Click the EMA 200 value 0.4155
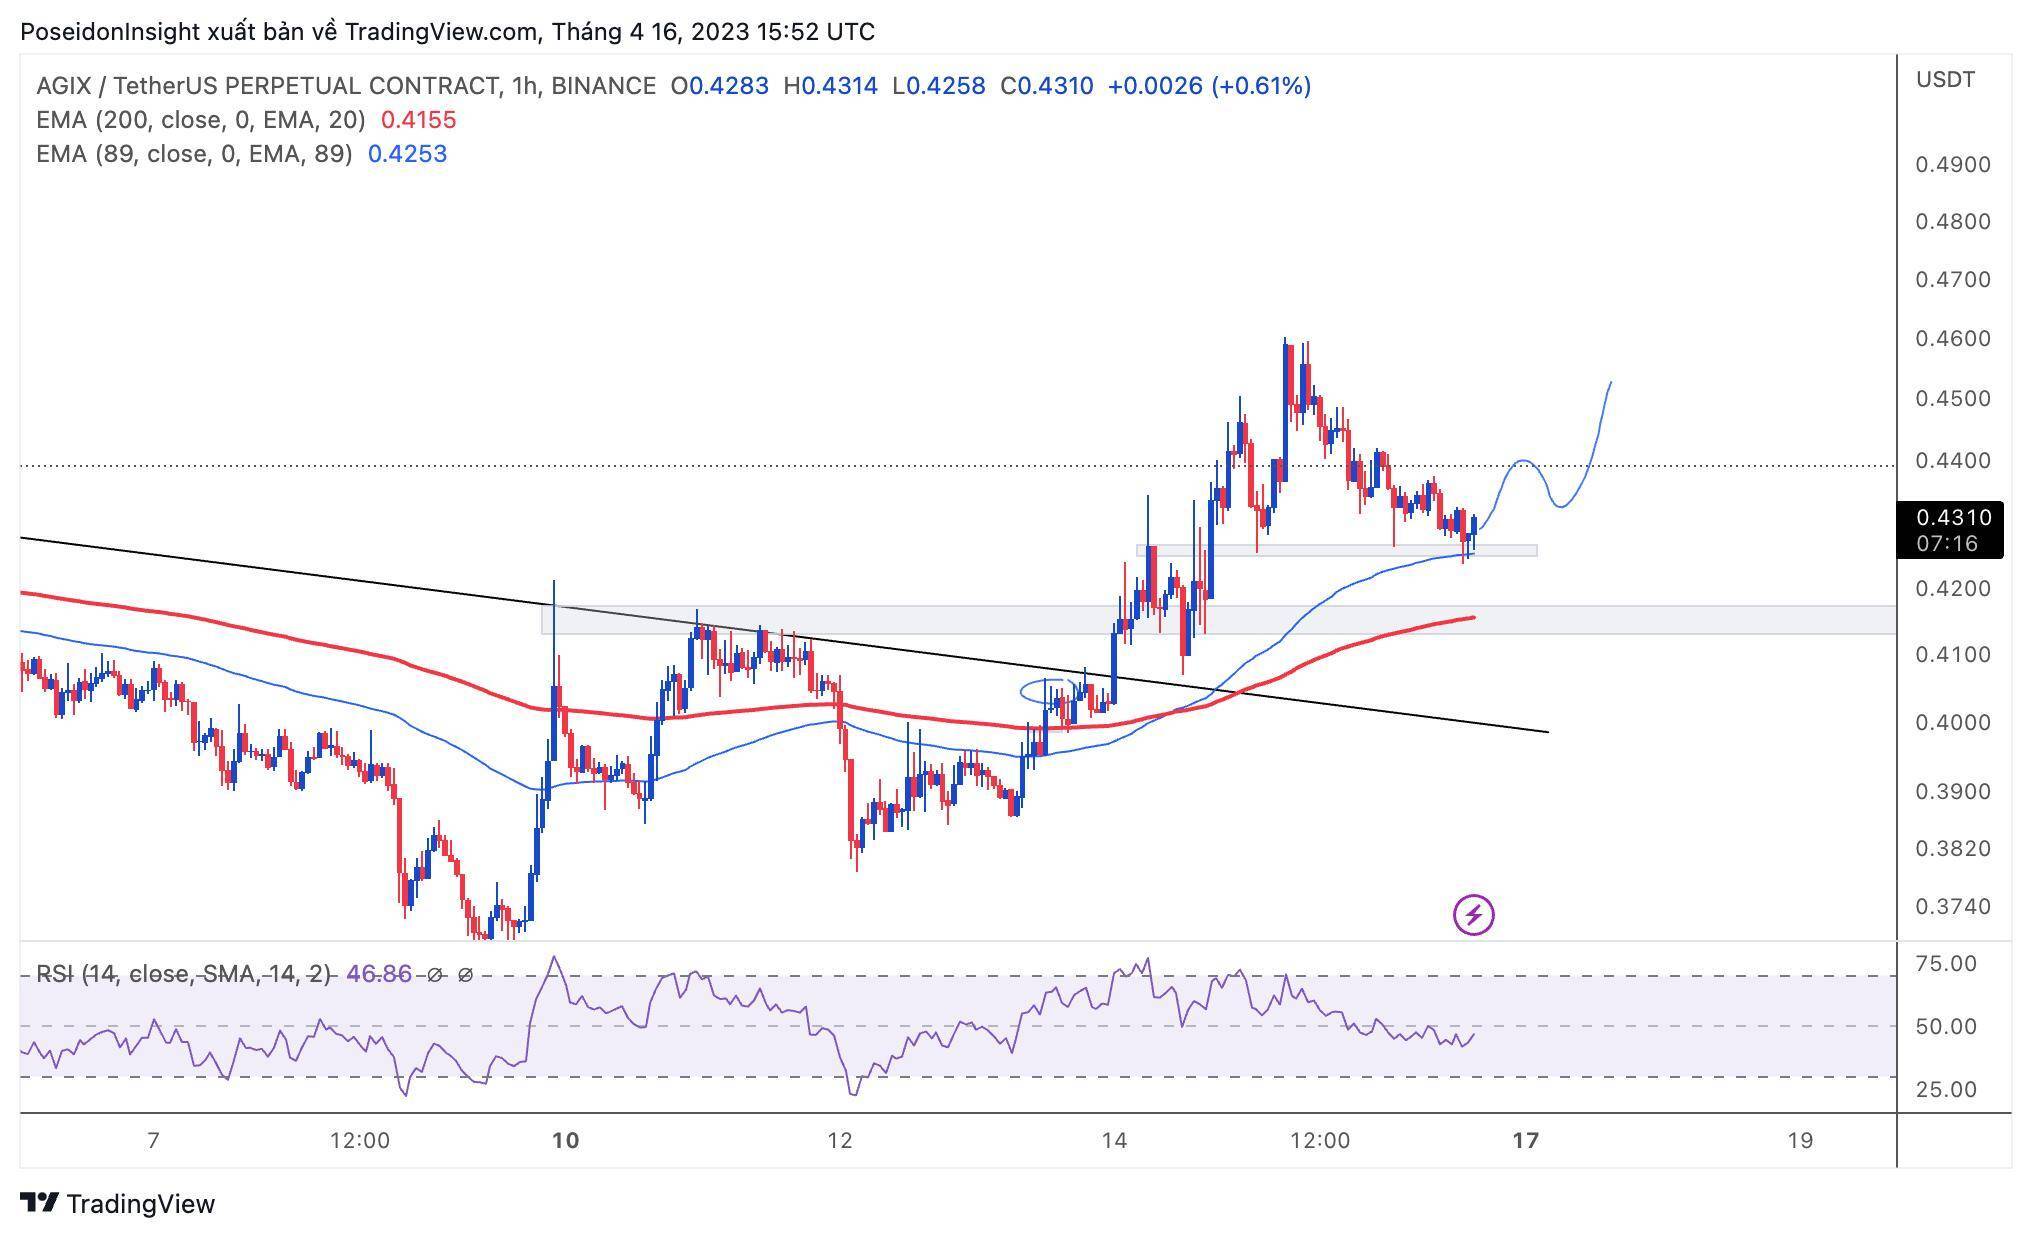Viewport: 2032px width, 1238px height. click(x=418, y=120)
